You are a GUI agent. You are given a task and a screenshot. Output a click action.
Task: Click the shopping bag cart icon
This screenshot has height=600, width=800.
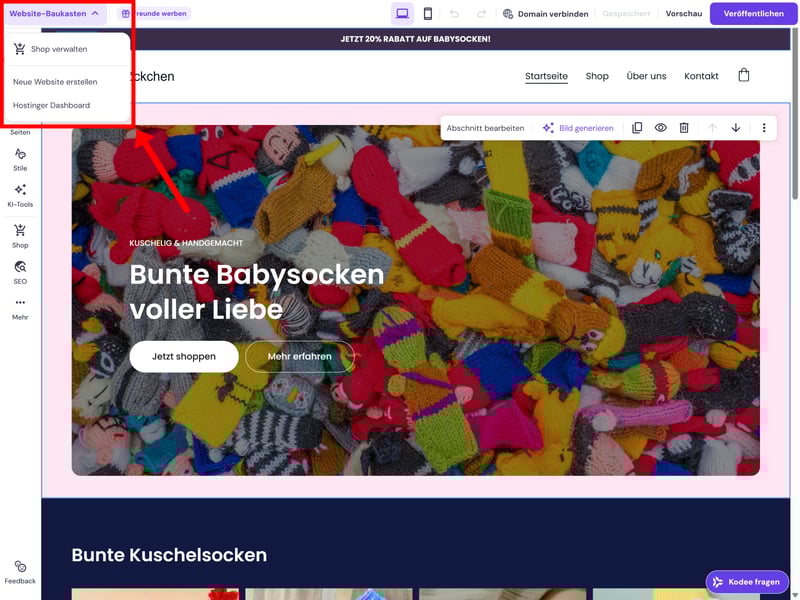(x=743, y=76)
